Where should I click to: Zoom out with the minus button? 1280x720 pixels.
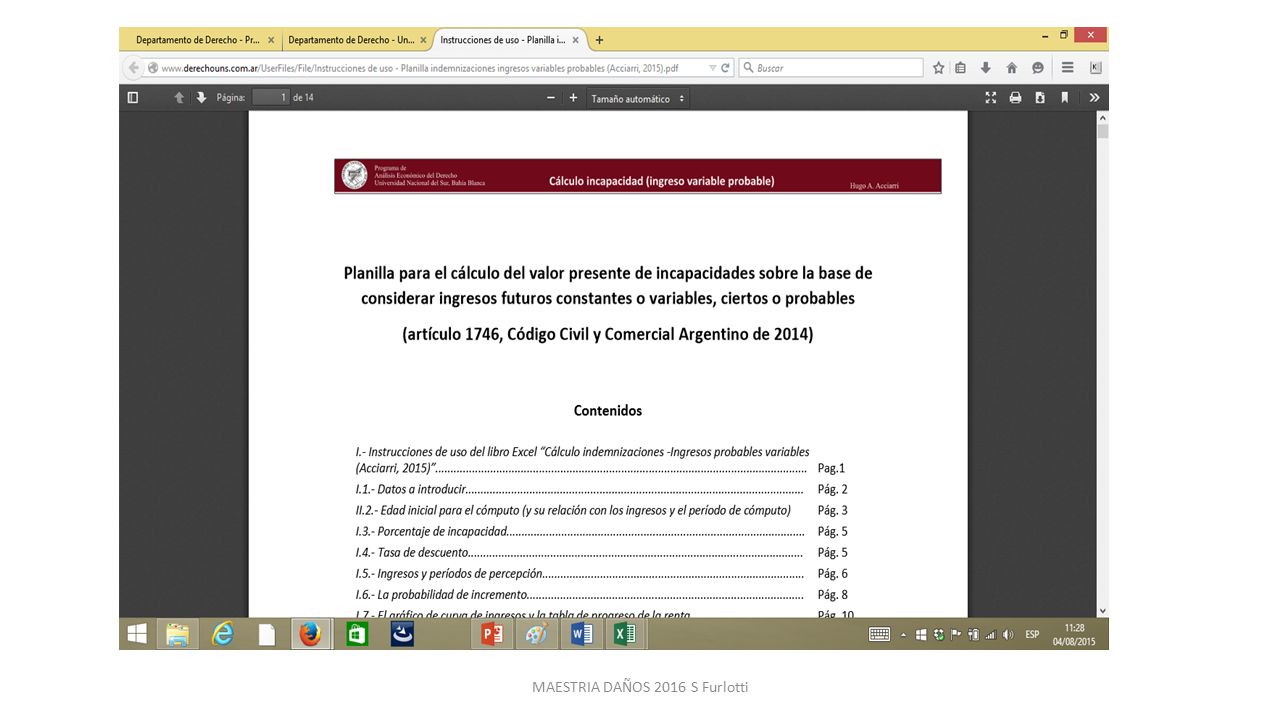pos(550,98)
